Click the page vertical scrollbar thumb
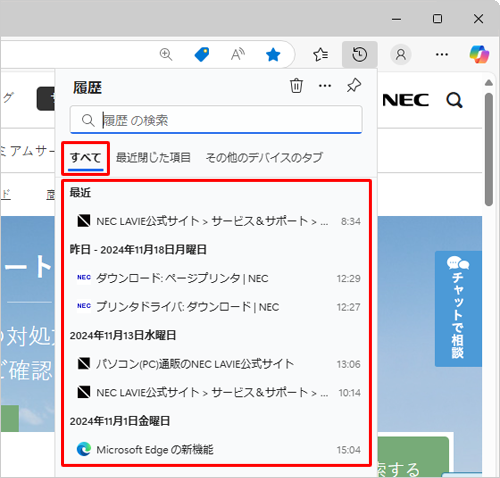The image size is (500, 478). pyautogui.click(x=489, y=149)
